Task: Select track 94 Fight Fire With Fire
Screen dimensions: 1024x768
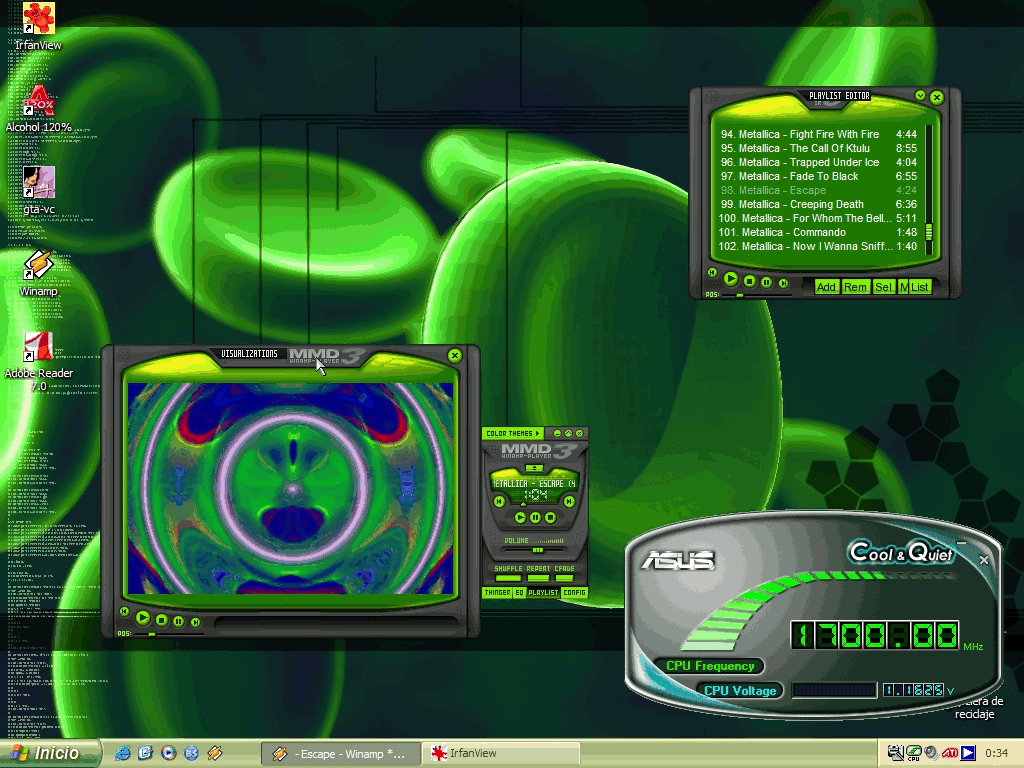Action: pos(818,134)
